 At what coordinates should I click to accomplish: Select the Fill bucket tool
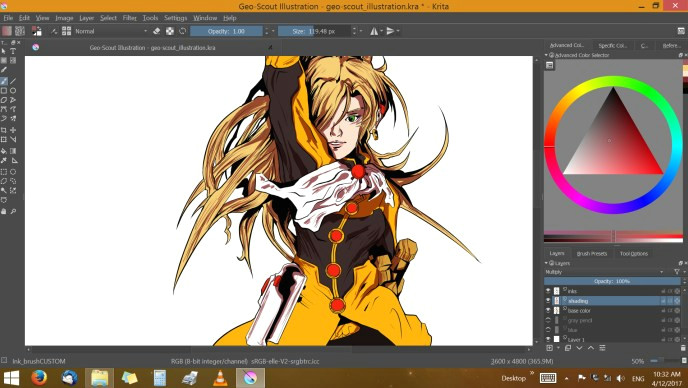[x=4, y=151]
